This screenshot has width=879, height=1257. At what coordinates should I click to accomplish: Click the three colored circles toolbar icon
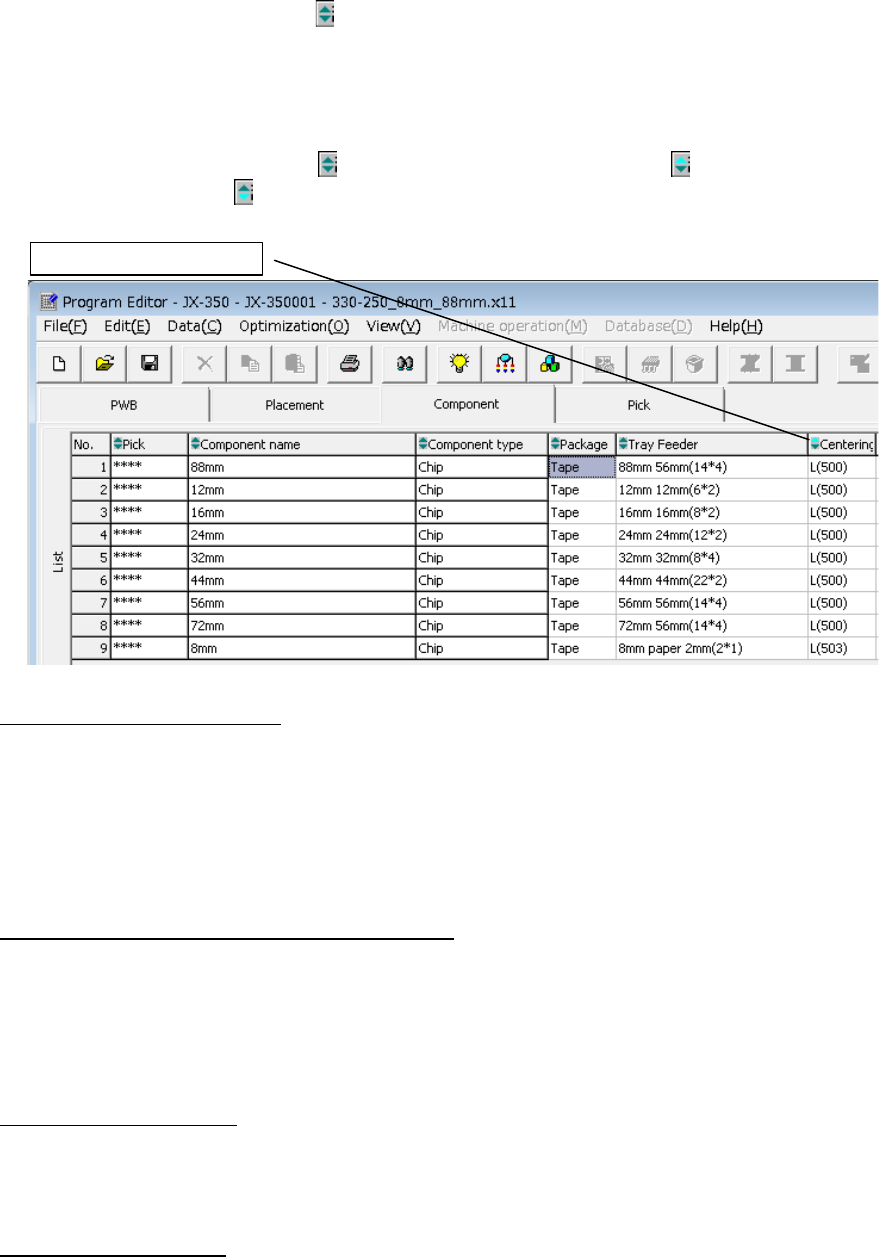(548, 363)
